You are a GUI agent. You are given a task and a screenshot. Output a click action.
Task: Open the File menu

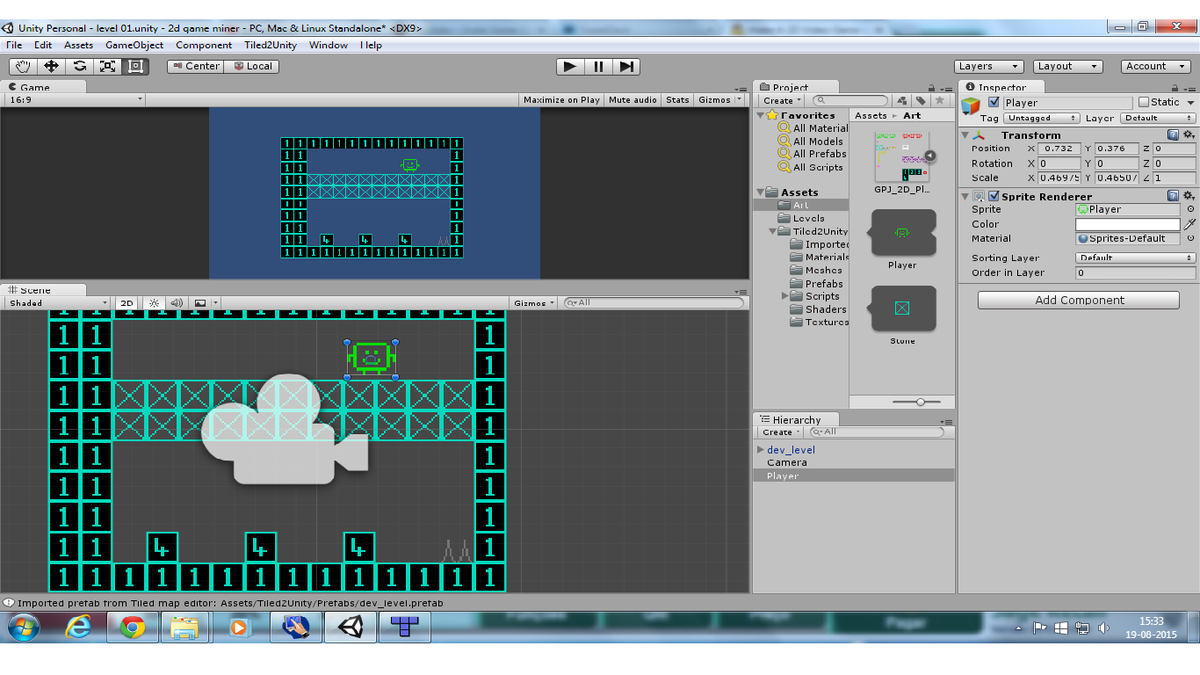tap(14, 45)
